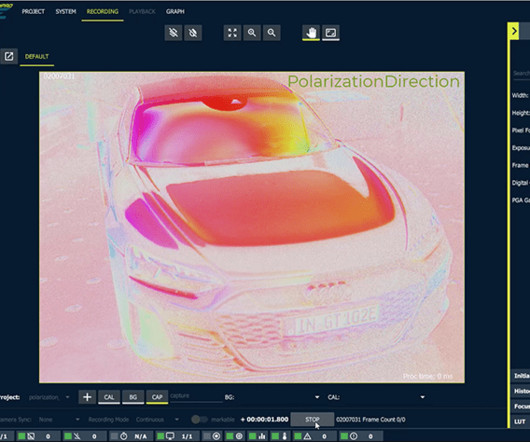Image resolution: width=530 pixels, height=442 pixels.
Task: Click the clock alert status icon
Action: [x=354, y=436]
